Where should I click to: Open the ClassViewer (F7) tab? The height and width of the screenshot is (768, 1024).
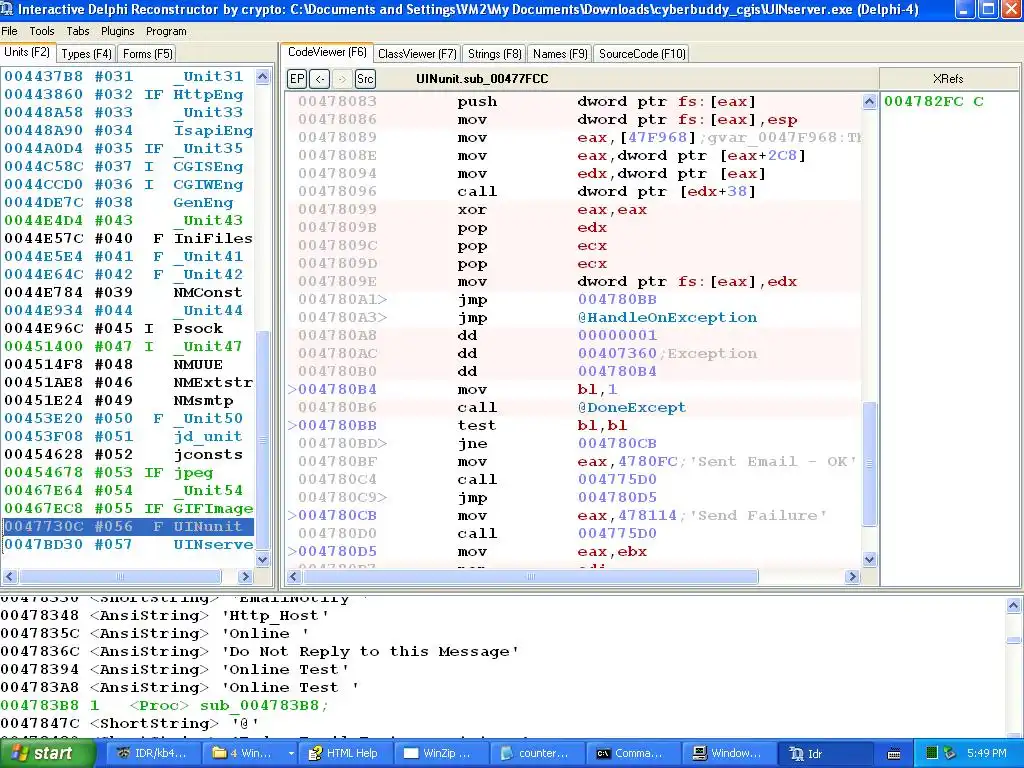click(417, 54)
